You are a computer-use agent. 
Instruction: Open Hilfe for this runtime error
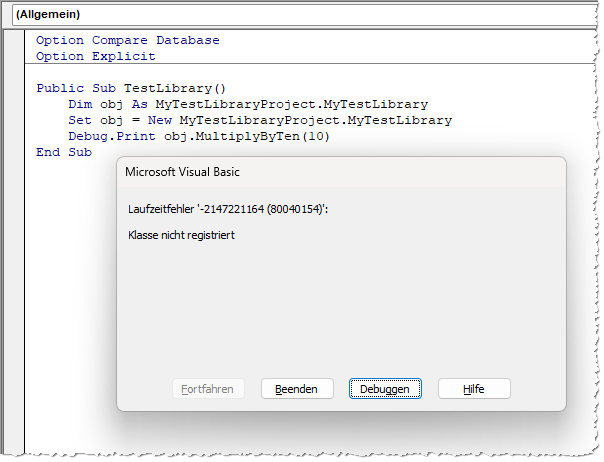[474, 388]
